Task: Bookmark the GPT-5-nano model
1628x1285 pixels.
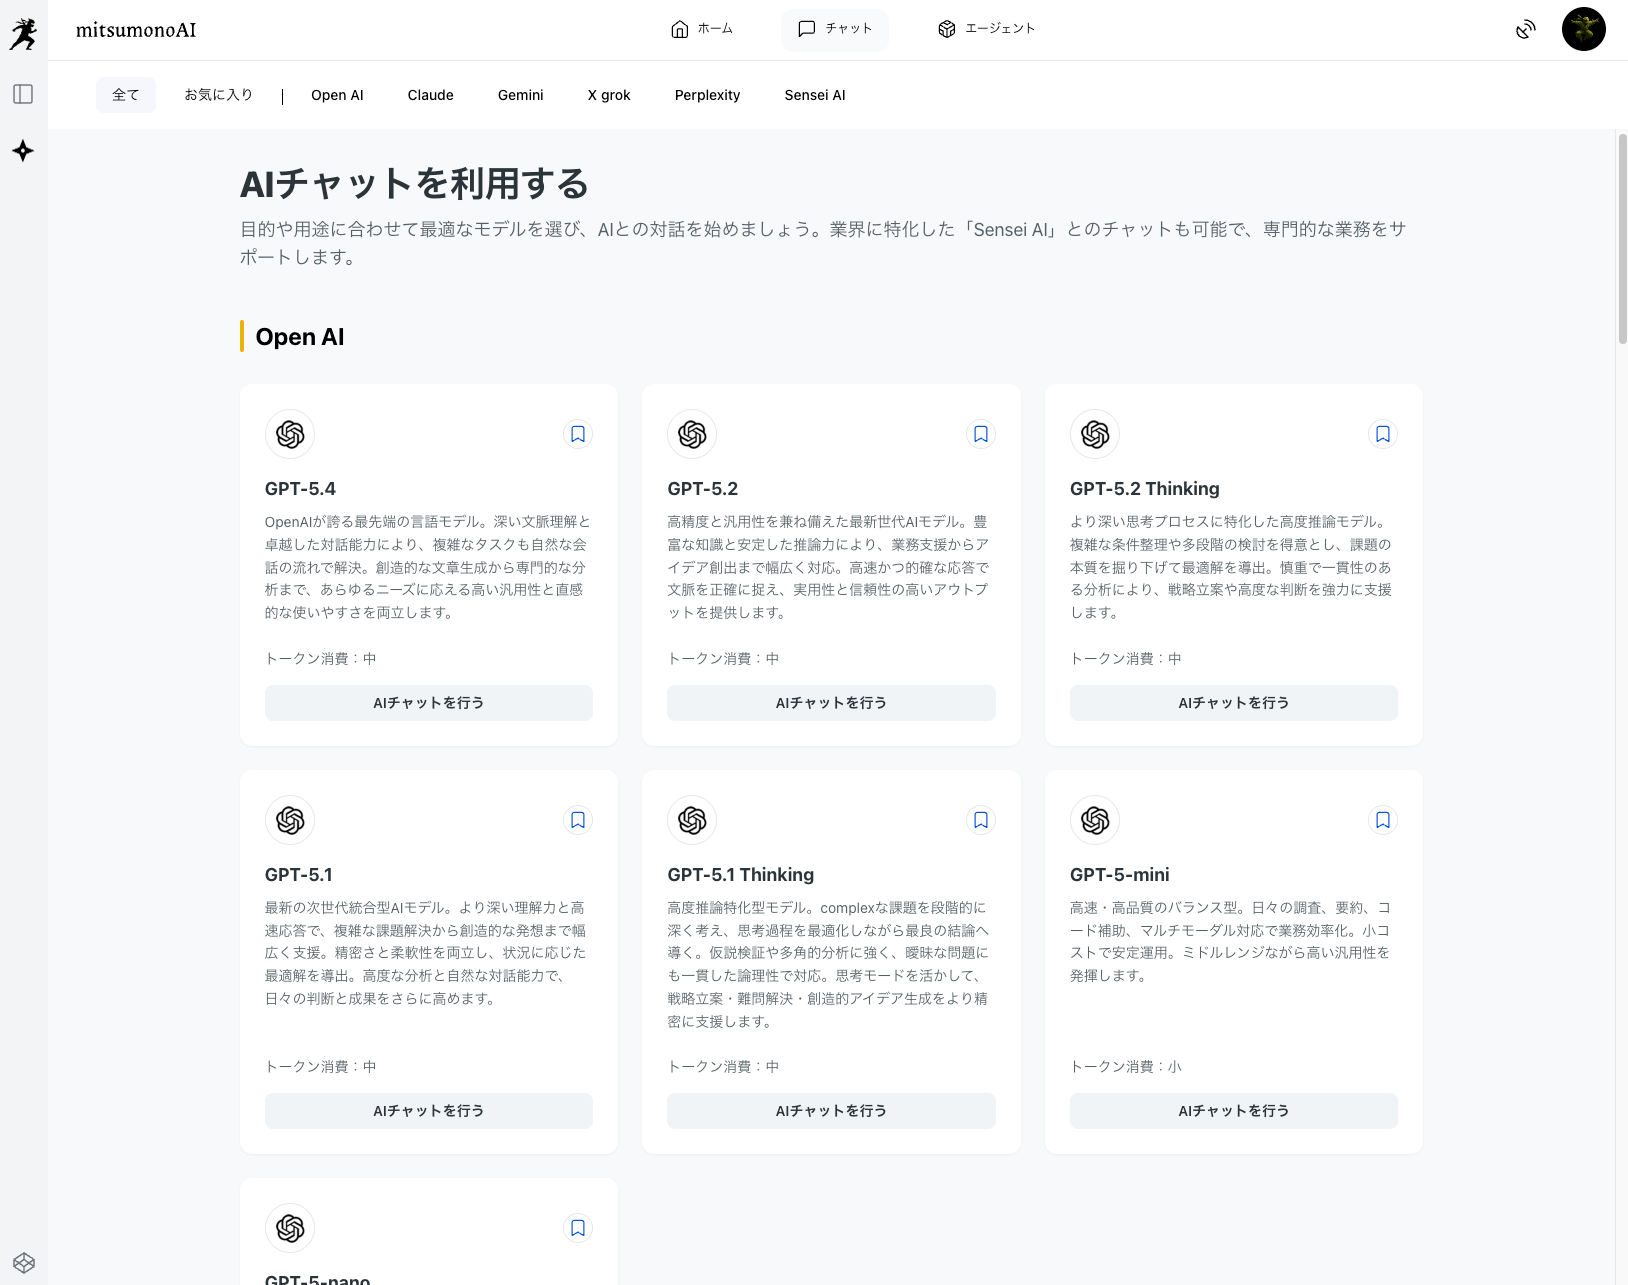Action: point(578,1228)
